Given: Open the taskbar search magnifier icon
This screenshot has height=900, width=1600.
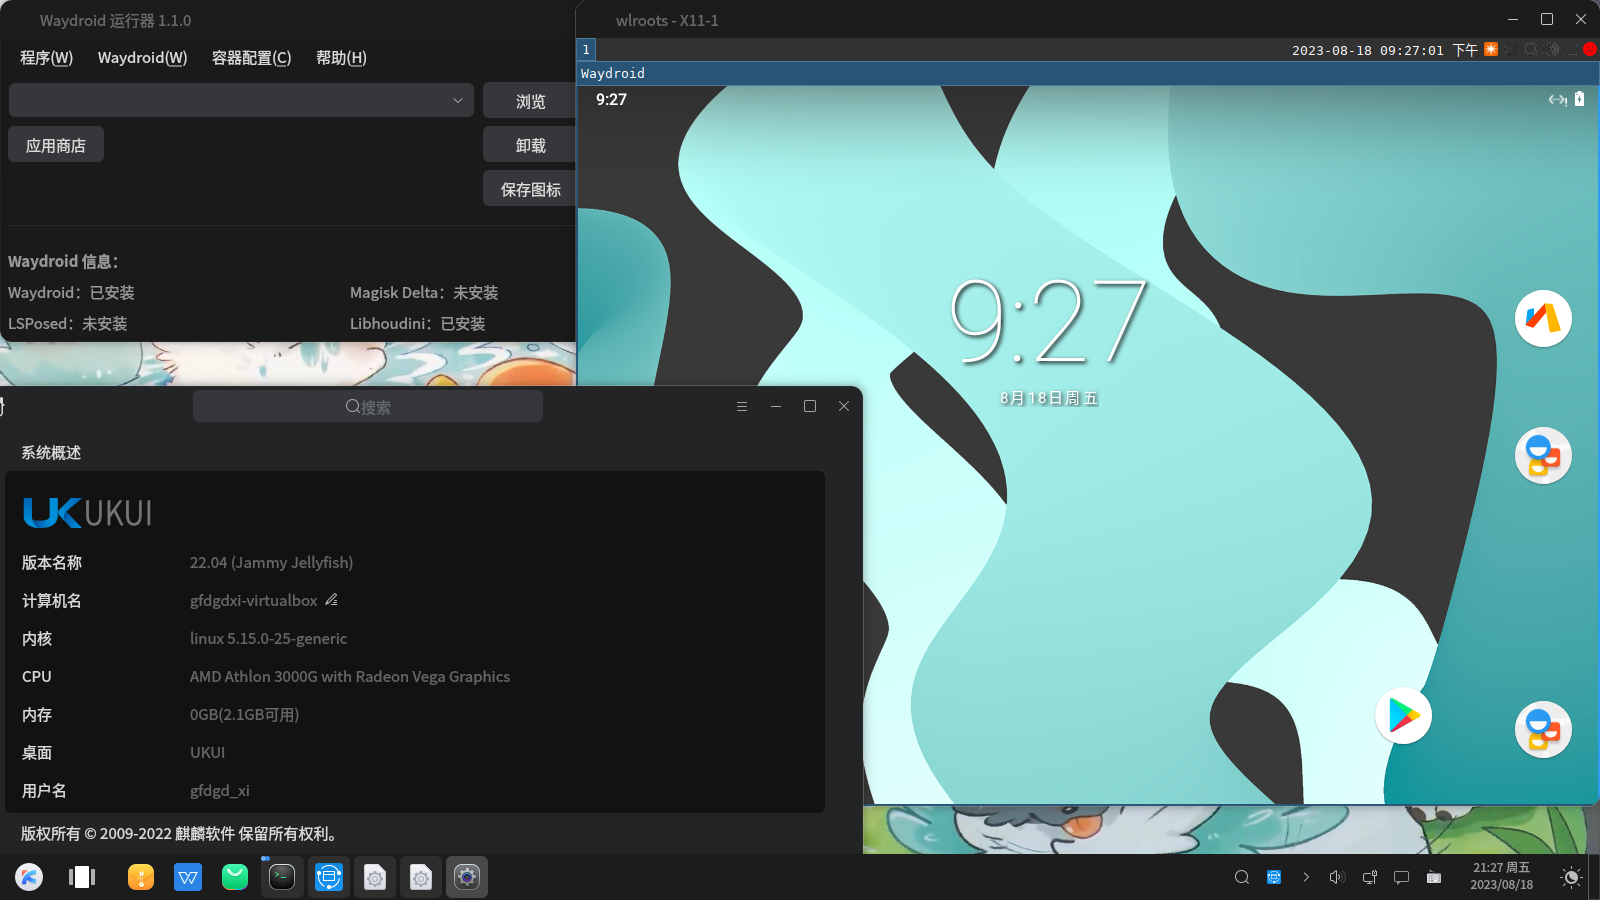Looking at the screenshot, I should [1242, 877].
